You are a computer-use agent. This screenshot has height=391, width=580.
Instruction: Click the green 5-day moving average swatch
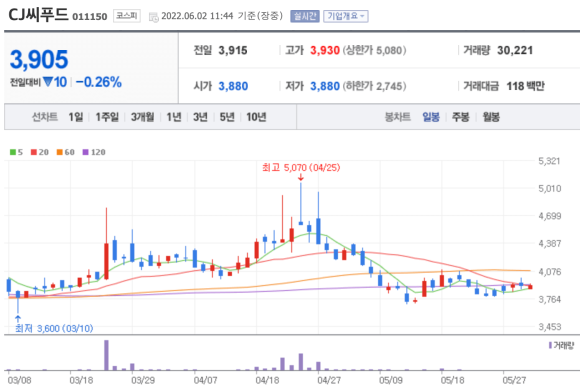point(13,152)
